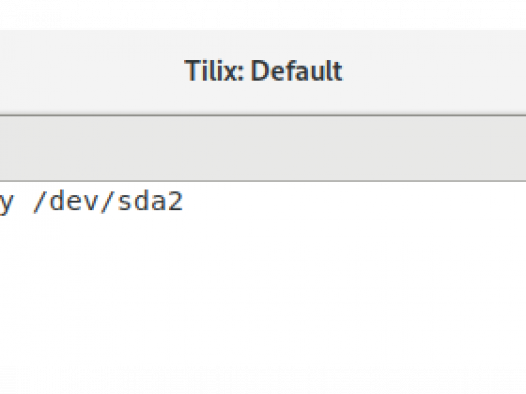Click header bar area just above the title

263,44
